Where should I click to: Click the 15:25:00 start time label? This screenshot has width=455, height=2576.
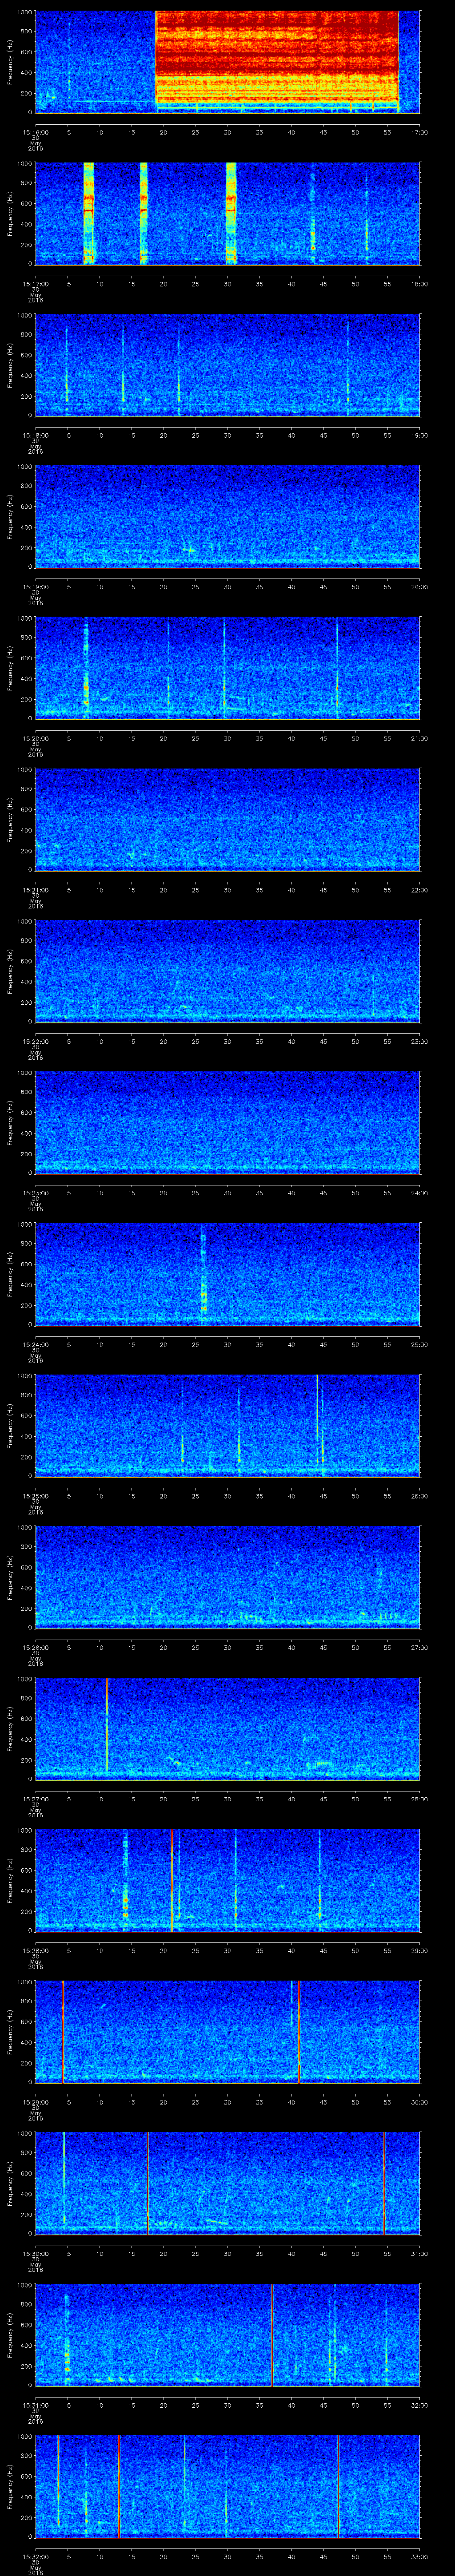pos(35,1496)
